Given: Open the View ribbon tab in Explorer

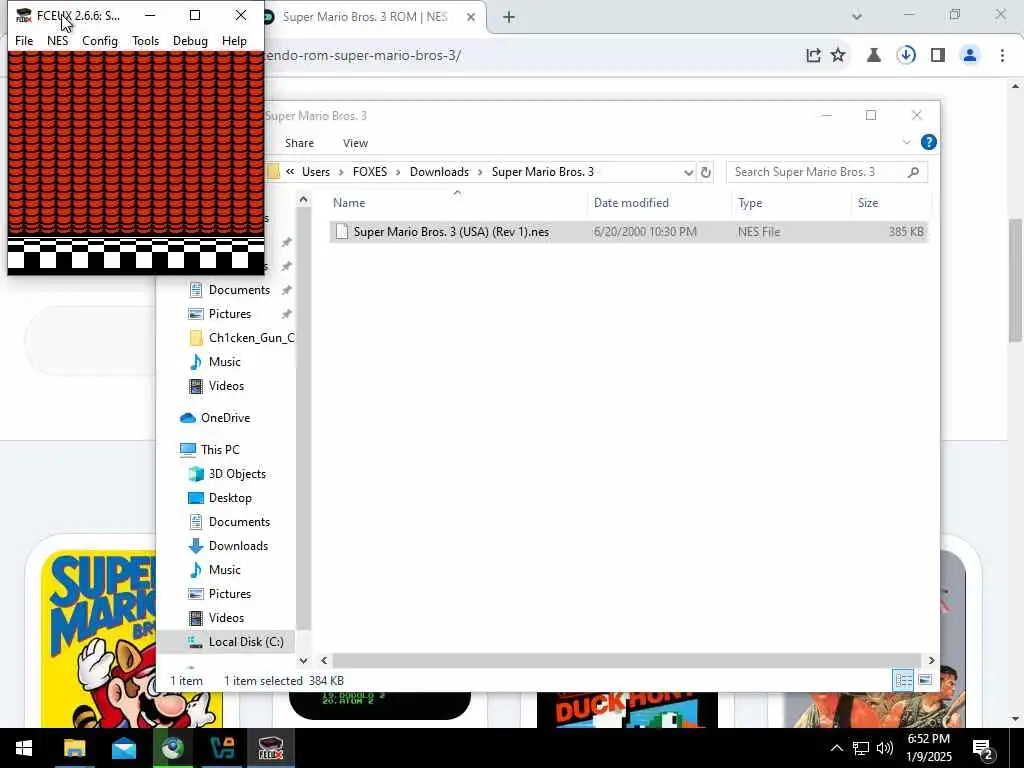Looking at the screenshot, I should click(355, 143).
